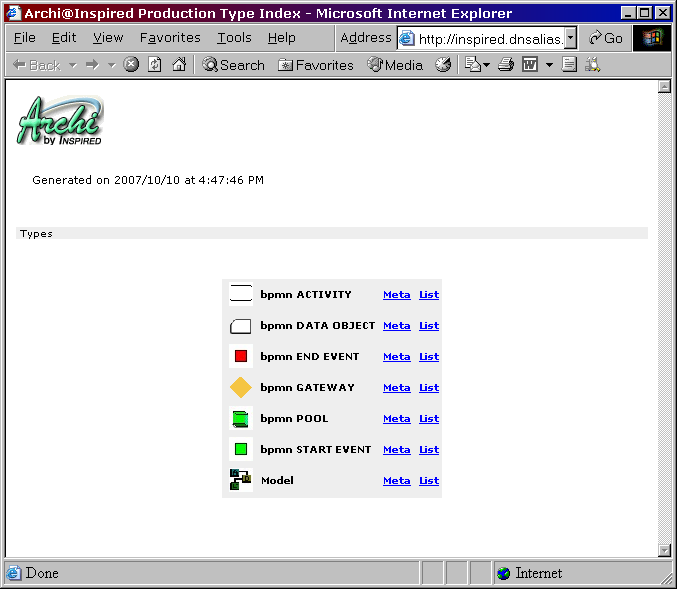Image resolution: width=677 pixels, height=589 pixels.
Task: Expand the Address bar dropdown
Action: (570, 38)
